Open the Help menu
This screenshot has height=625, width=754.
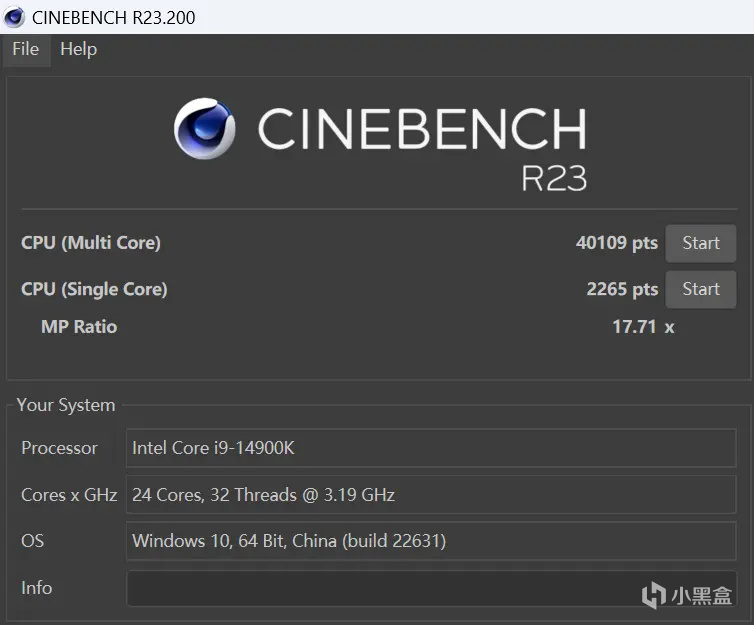(79, 50)
